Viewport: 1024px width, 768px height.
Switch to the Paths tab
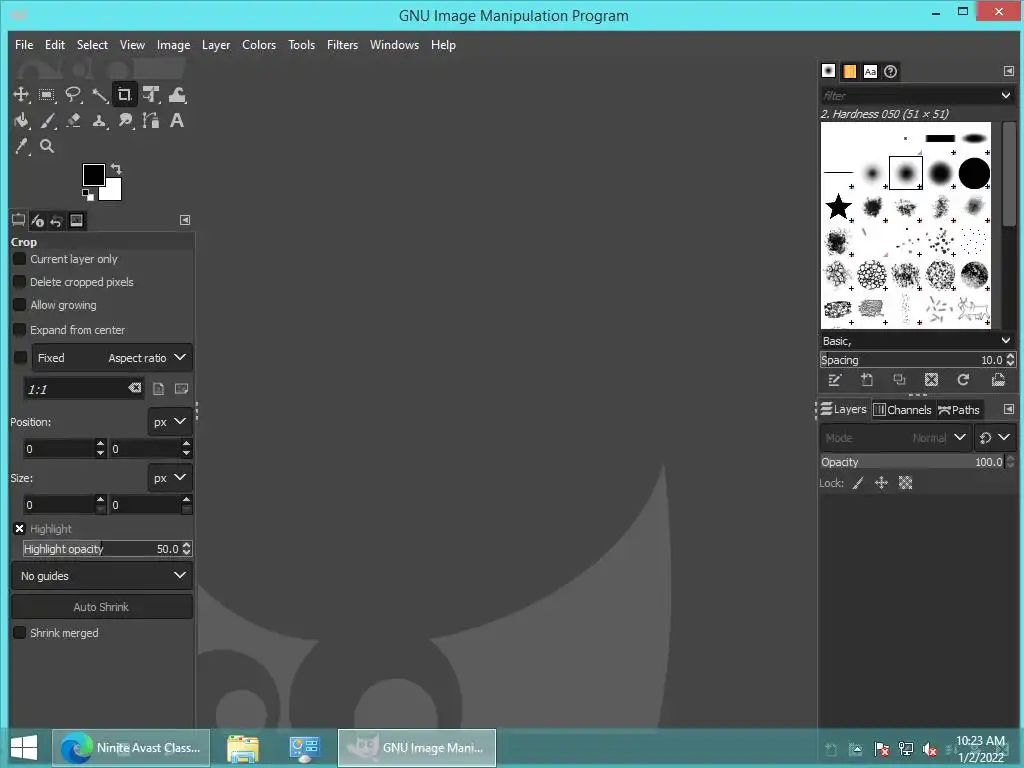coord(959,409)
